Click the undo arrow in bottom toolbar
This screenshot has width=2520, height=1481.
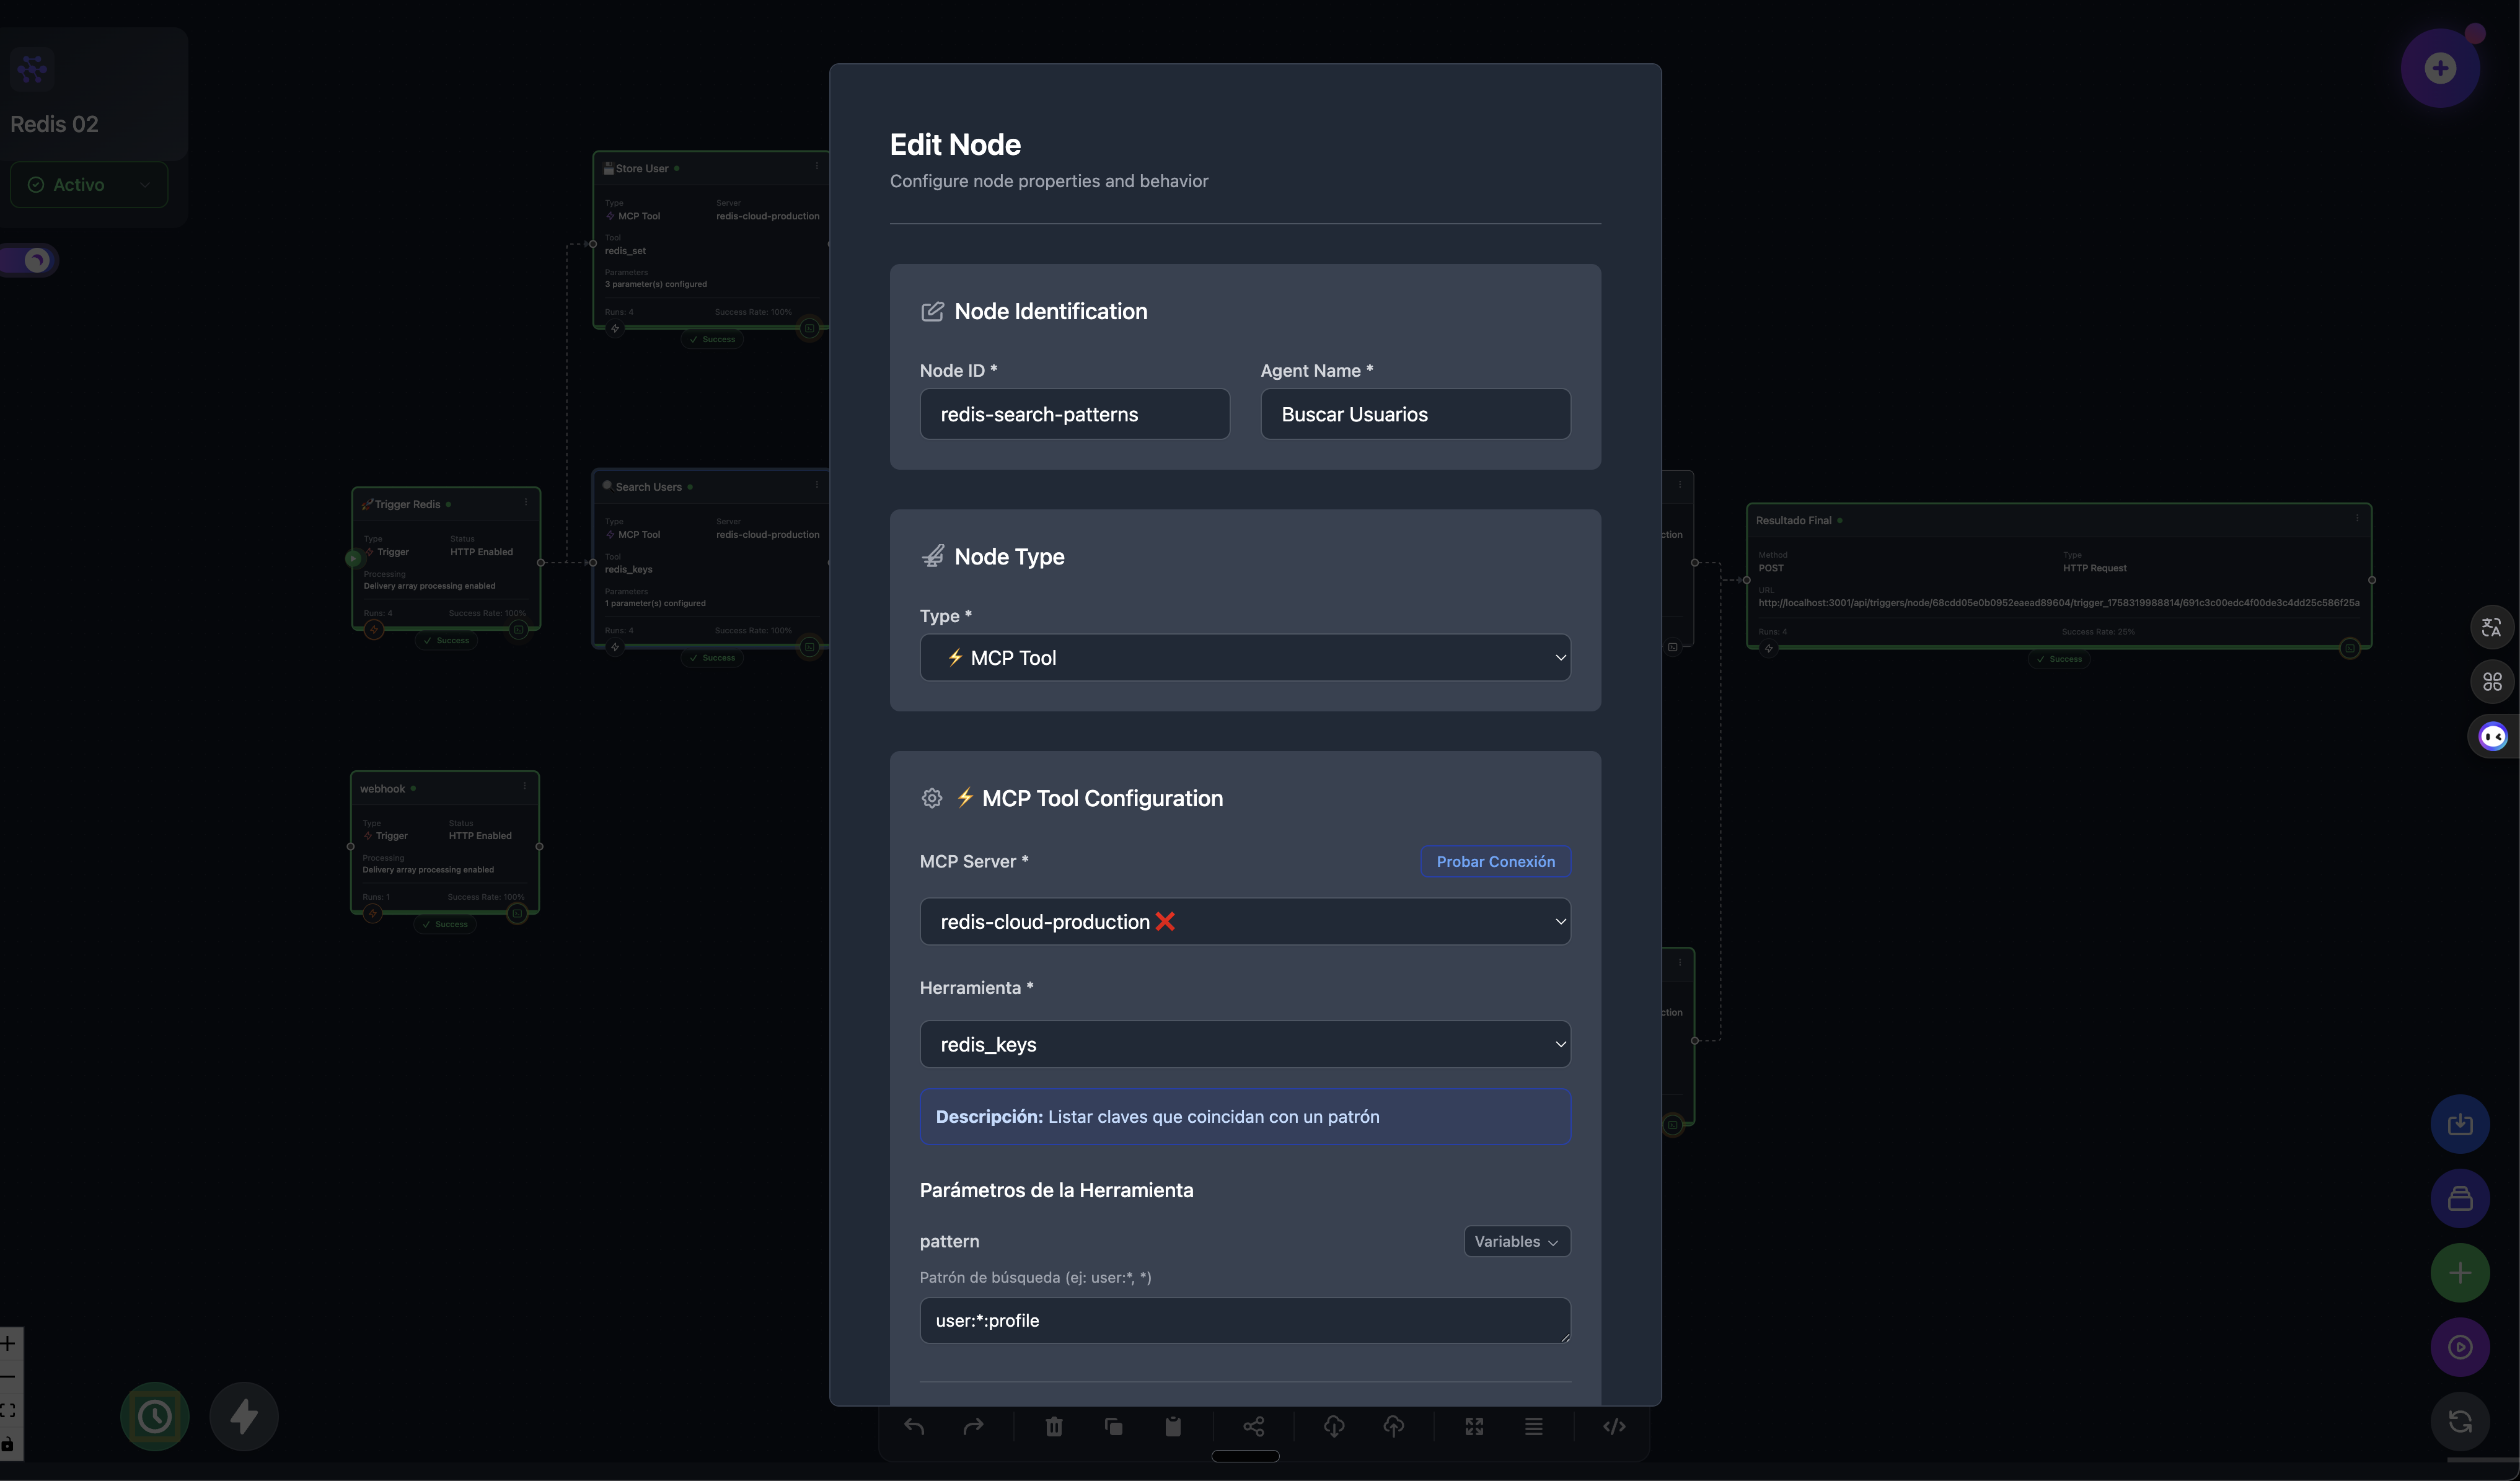pos(914,1426)
